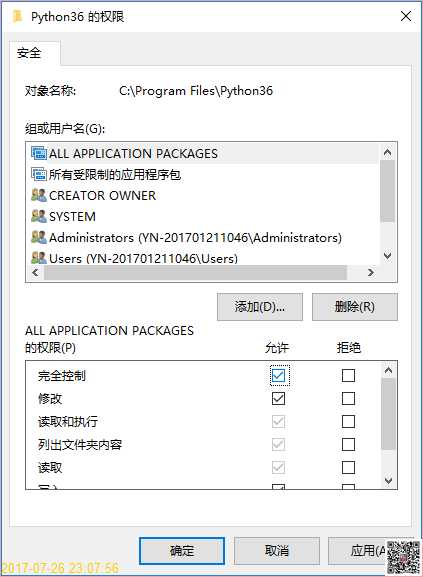The height and width of the screenshot is (577, 423).
Task: Pick the Users group icon
Action: 39,258
